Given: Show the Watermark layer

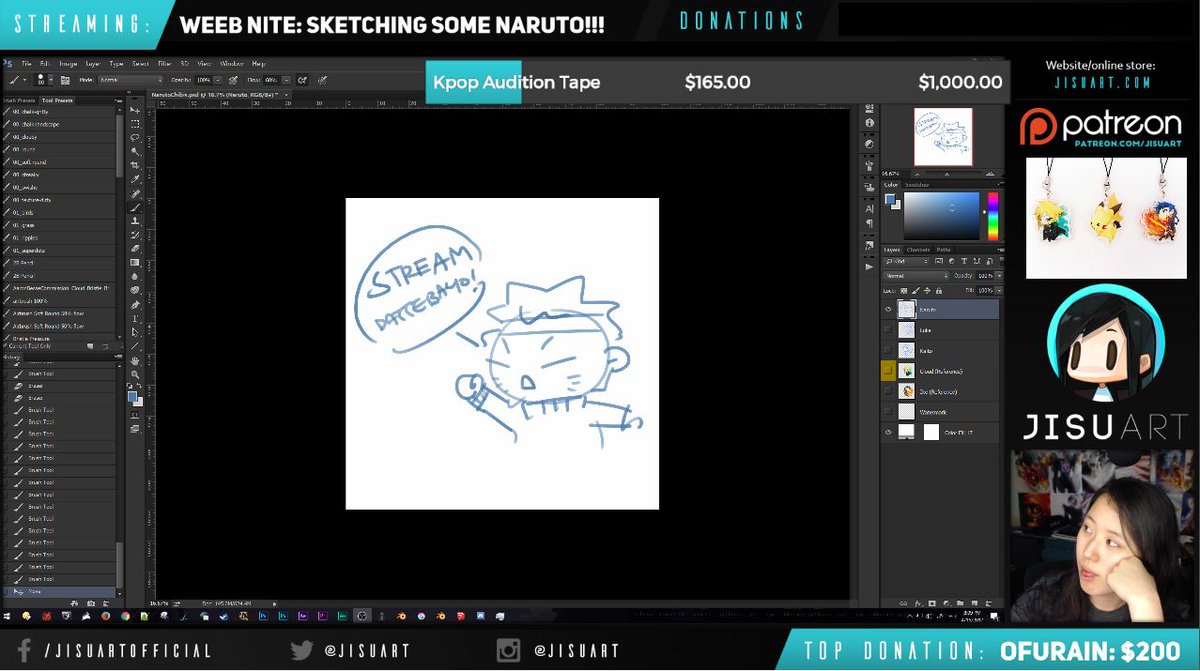Looking at the screenshot, I should [x=888, y=412].
